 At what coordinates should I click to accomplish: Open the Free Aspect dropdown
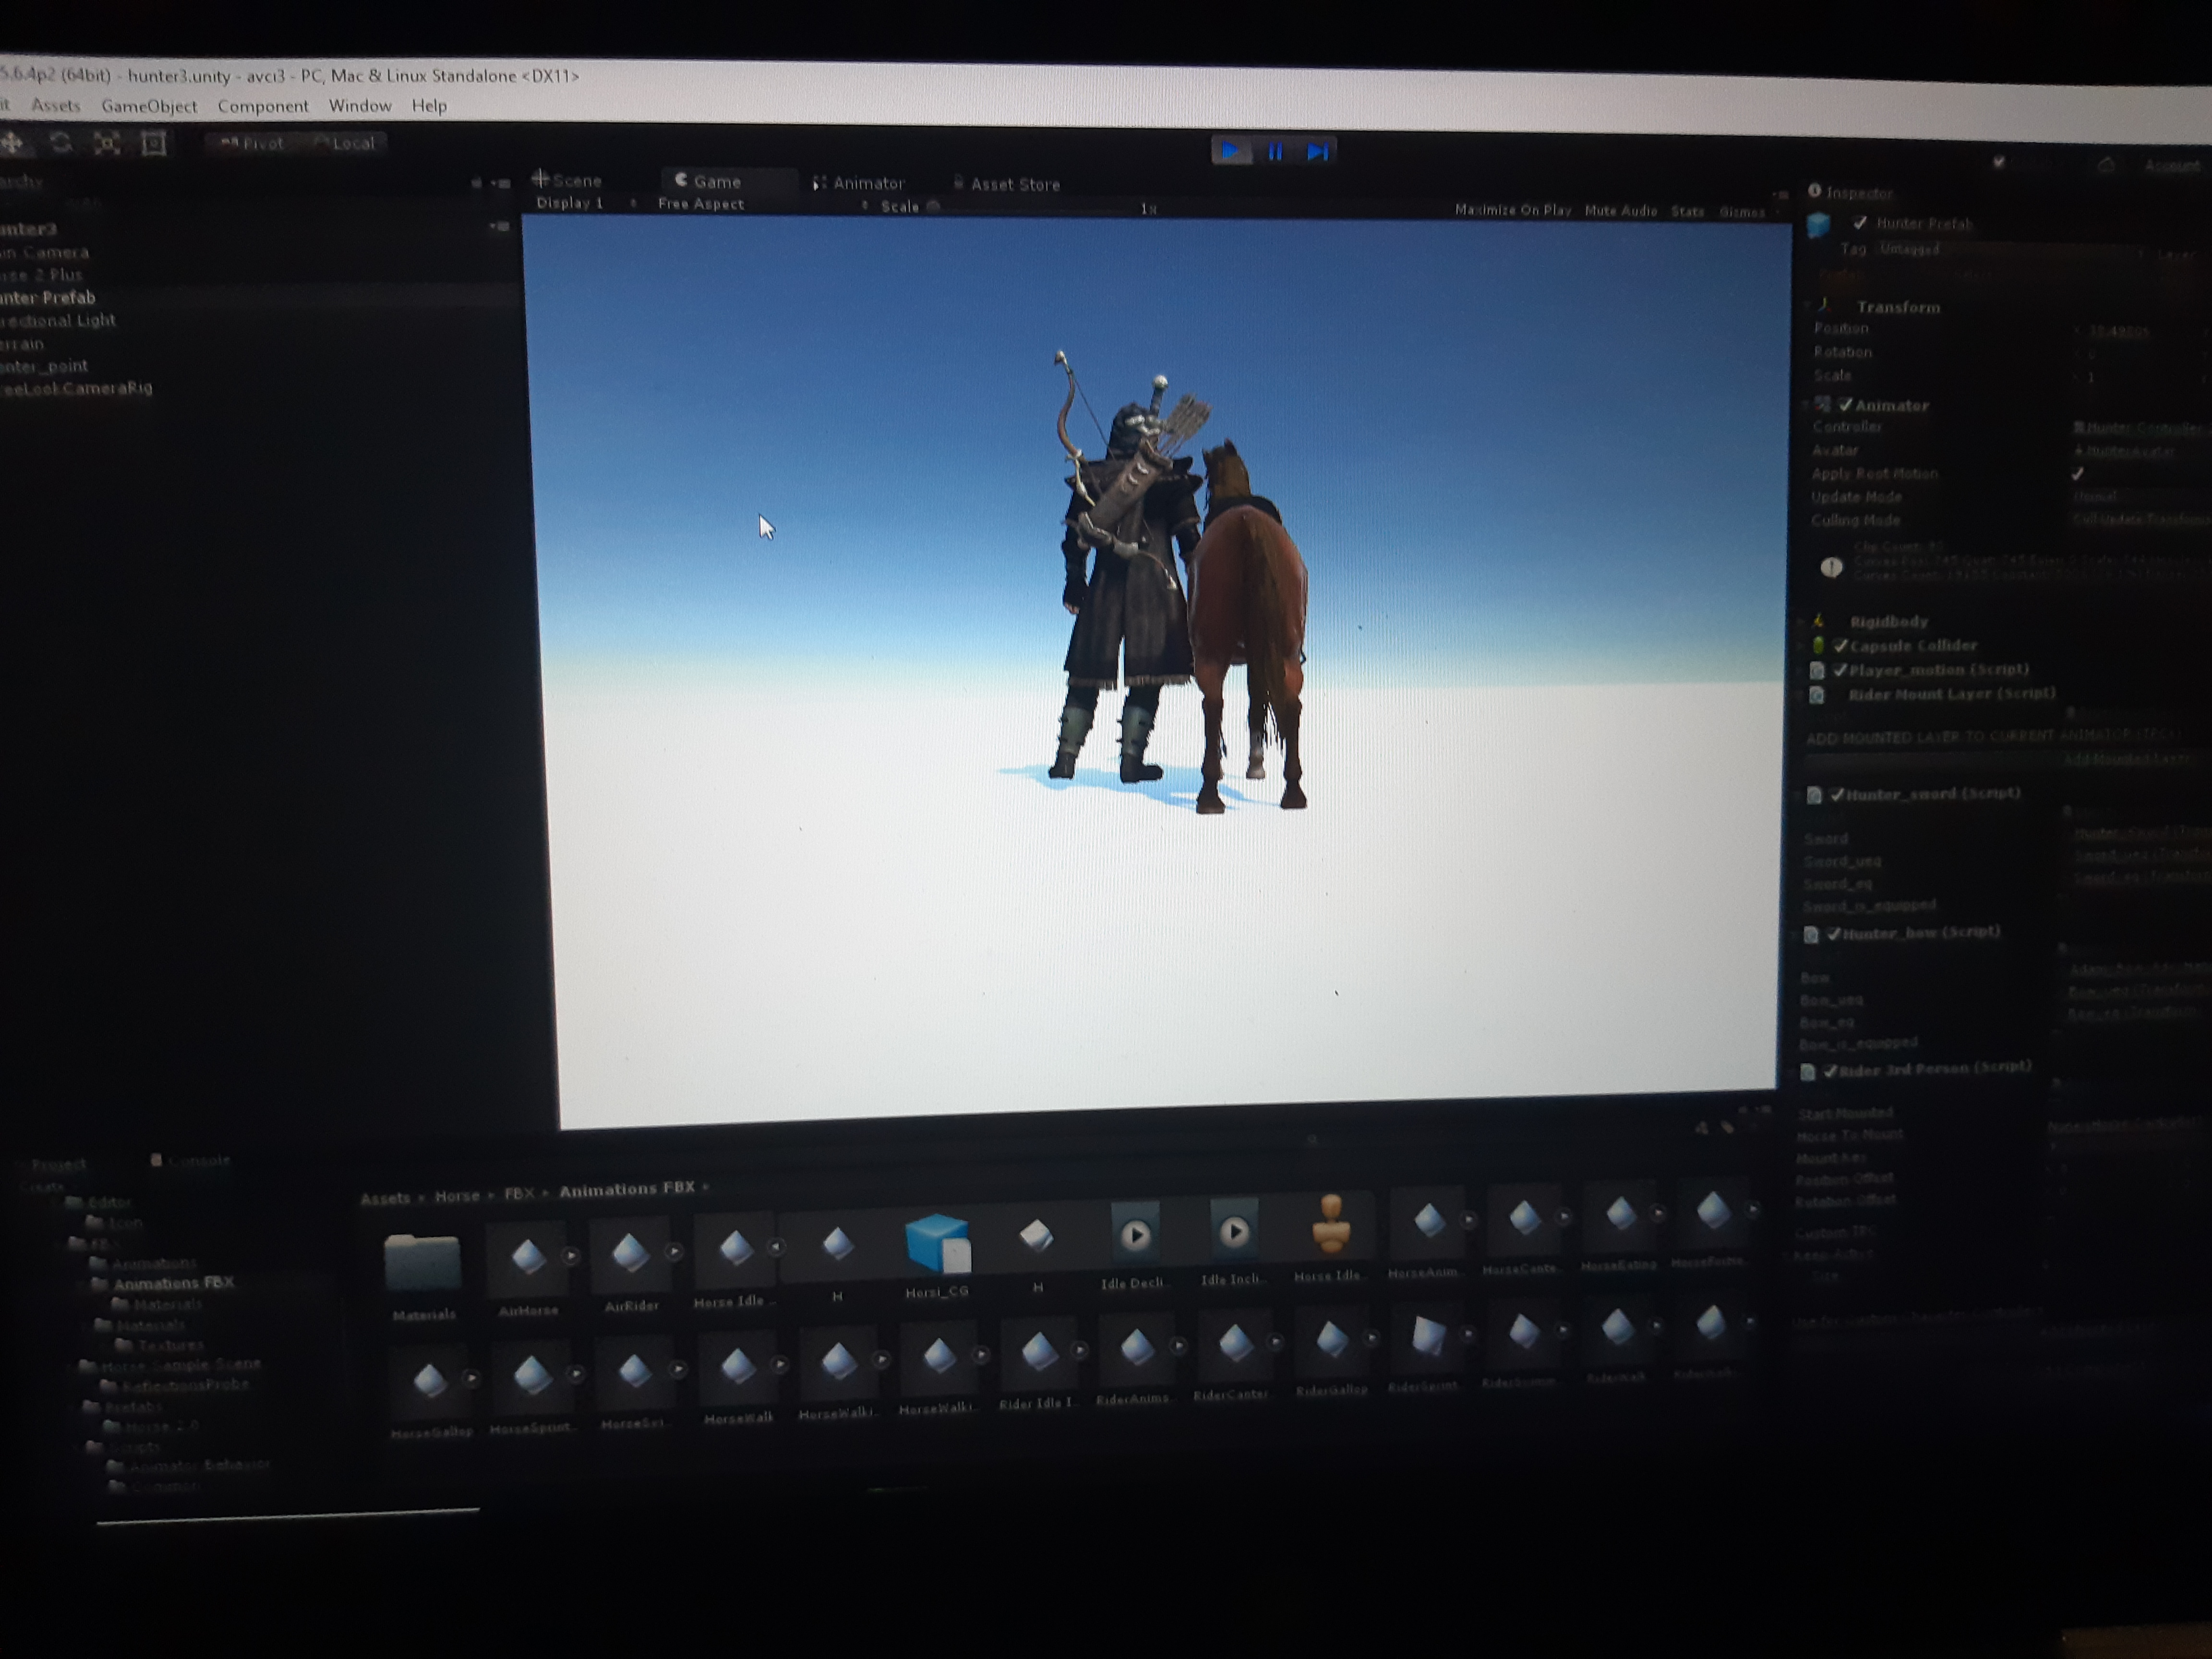(x=762, y=204)
